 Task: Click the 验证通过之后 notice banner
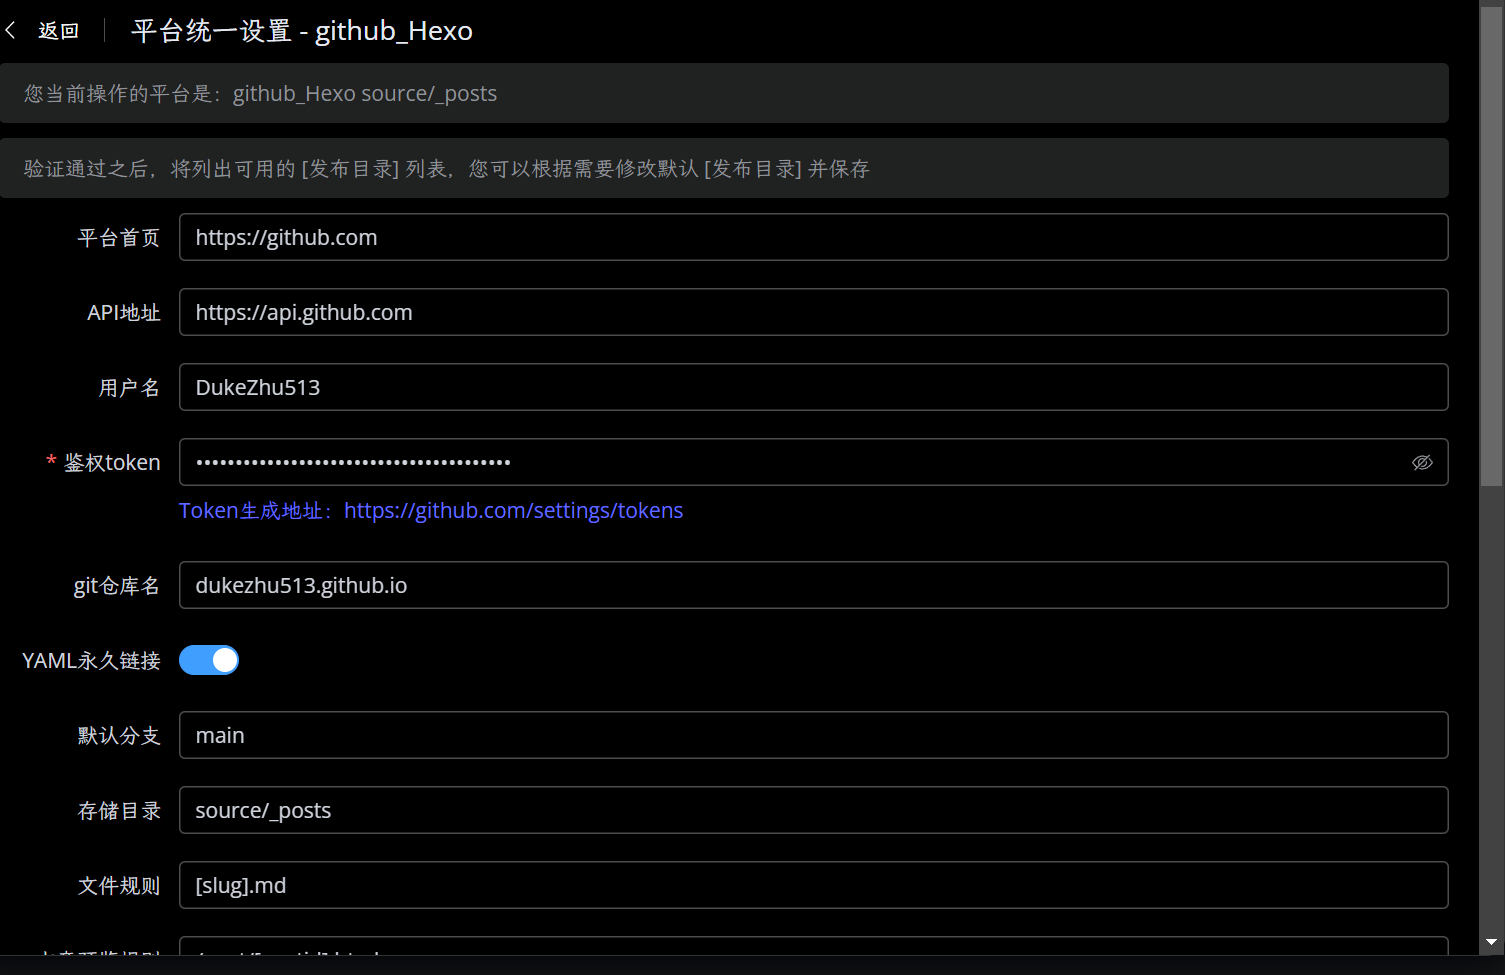pos(723,168)
